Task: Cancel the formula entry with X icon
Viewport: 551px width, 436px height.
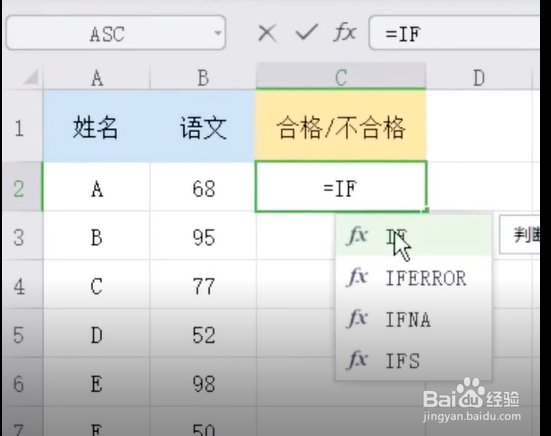Action: pyautogui.click(x=267, y=34)
